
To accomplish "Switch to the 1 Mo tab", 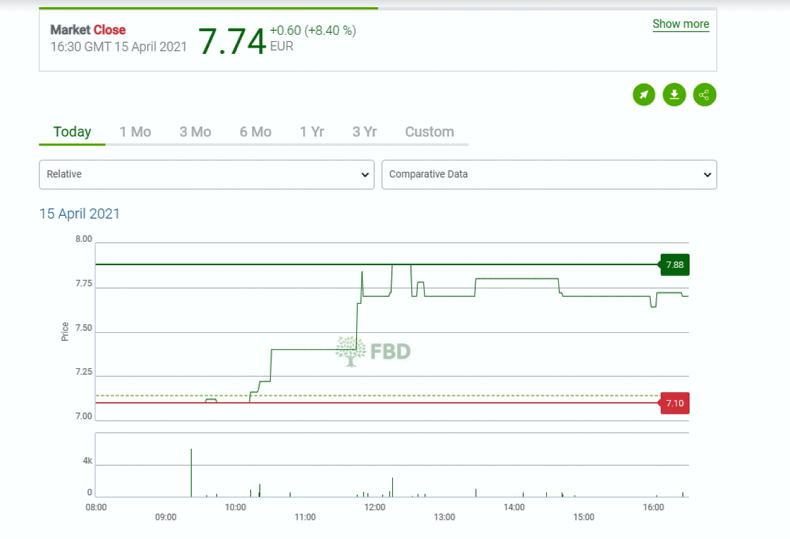I will pyautogui.click(x=135, y=132).
